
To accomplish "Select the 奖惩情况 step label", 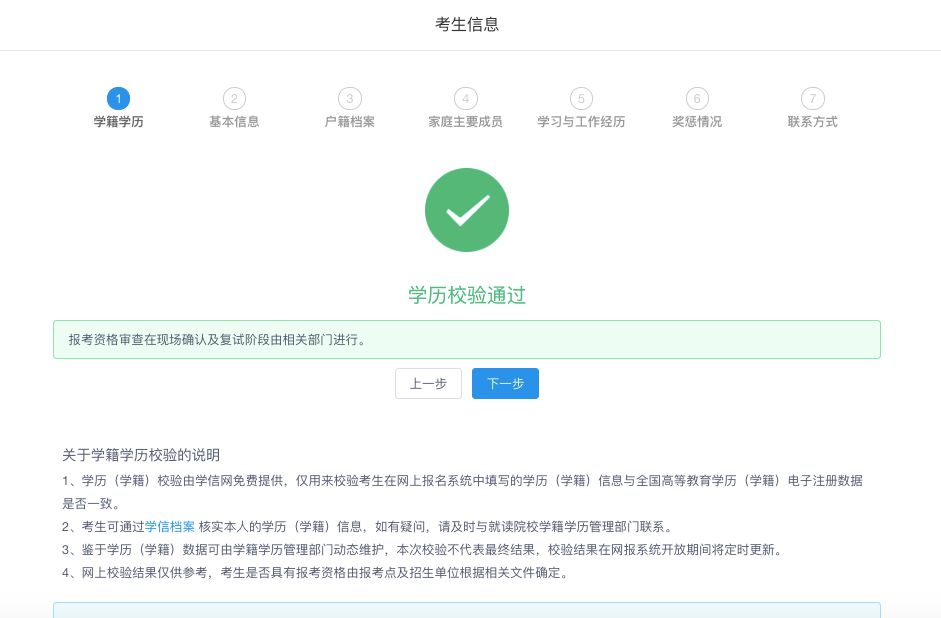I will pyautogui.click(x=697, y=122).
